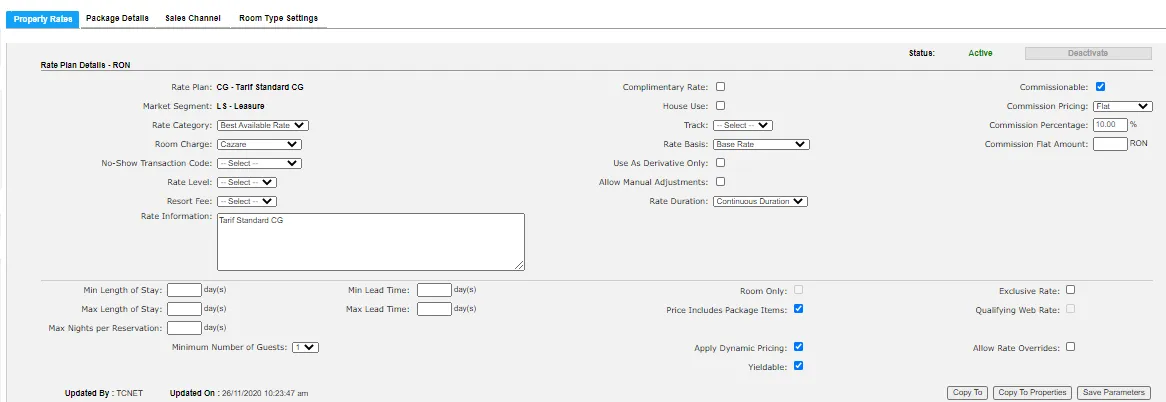This screenshot has height=402, width=1166.
Task: Expand the Resort Fee dropdown
Action: [247, 201]
